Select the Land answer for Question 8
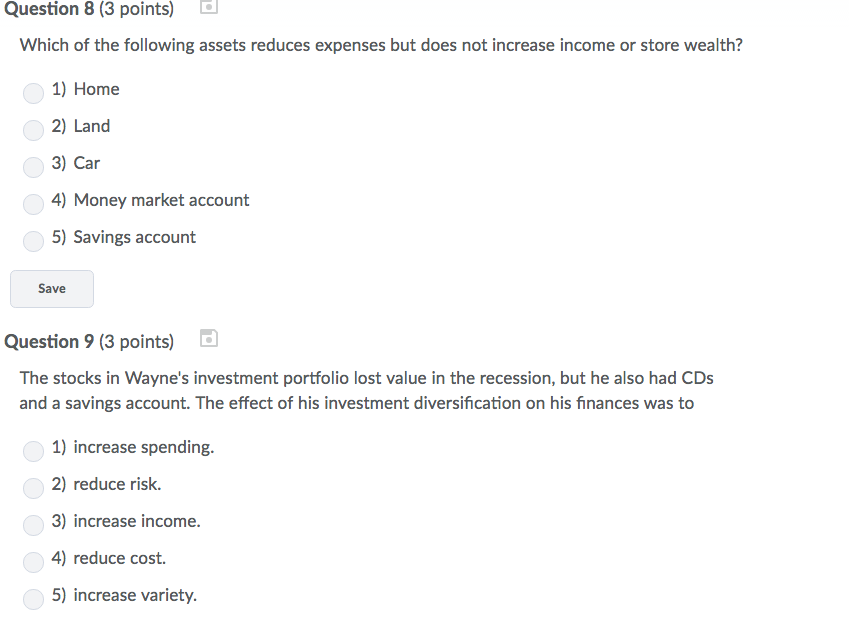Screen dimensions: 849x626 tap(33, 130)
